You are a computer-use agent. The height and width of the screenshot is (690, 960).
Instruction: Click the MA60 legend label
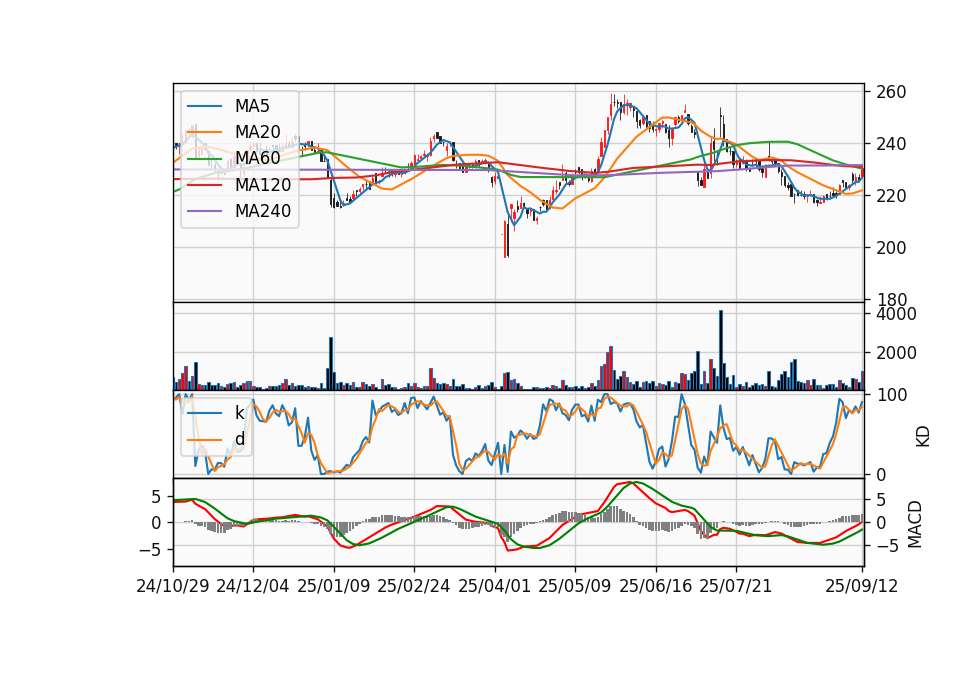[257, 158]
